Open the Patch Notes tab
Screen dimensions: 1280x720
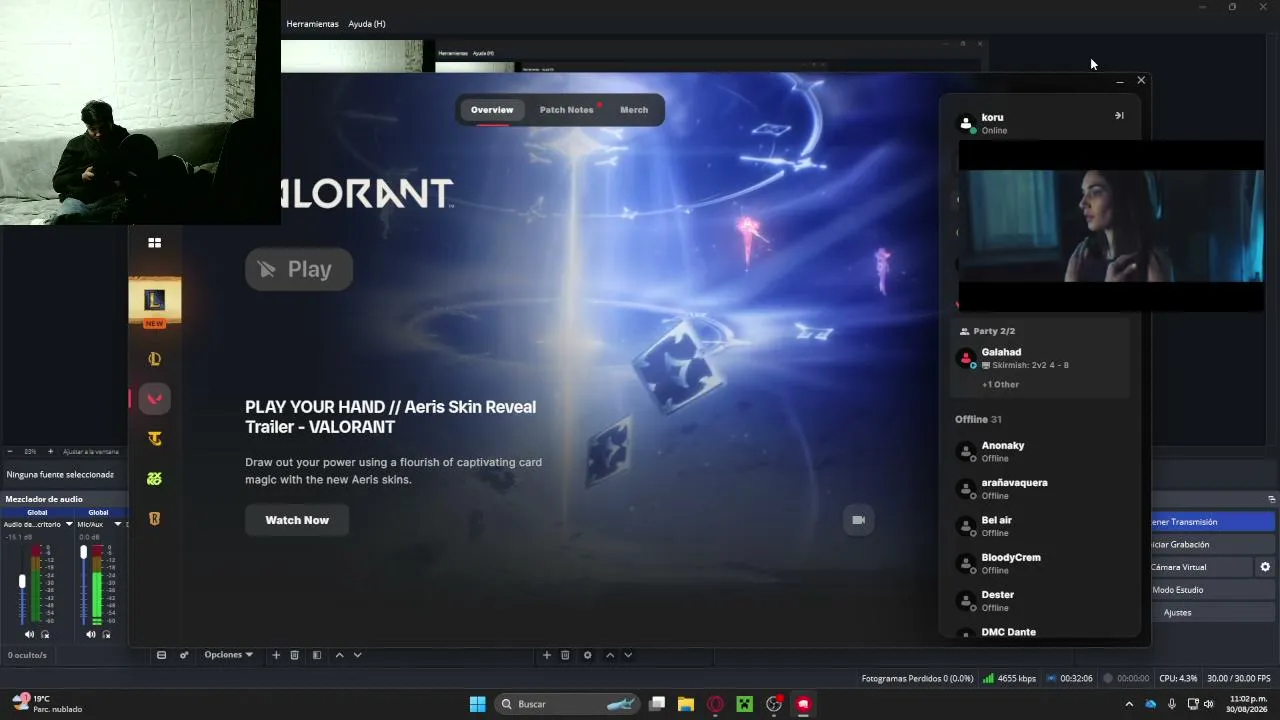coord(567,110)
